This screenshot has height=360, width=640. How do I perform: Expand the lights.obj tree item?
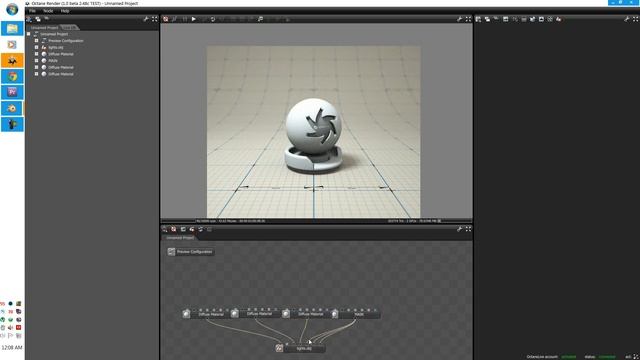click(36, 47)
